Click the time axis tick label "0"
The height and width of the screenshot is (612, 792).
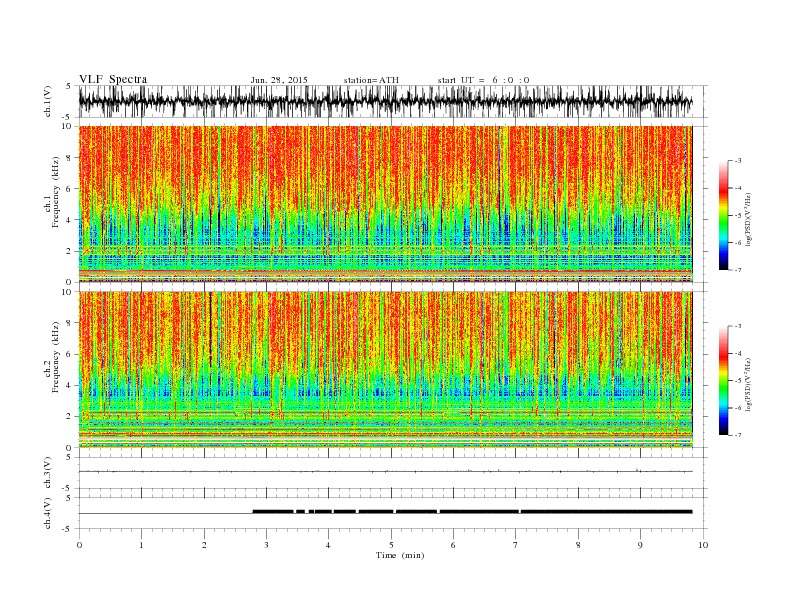(79, 545)
